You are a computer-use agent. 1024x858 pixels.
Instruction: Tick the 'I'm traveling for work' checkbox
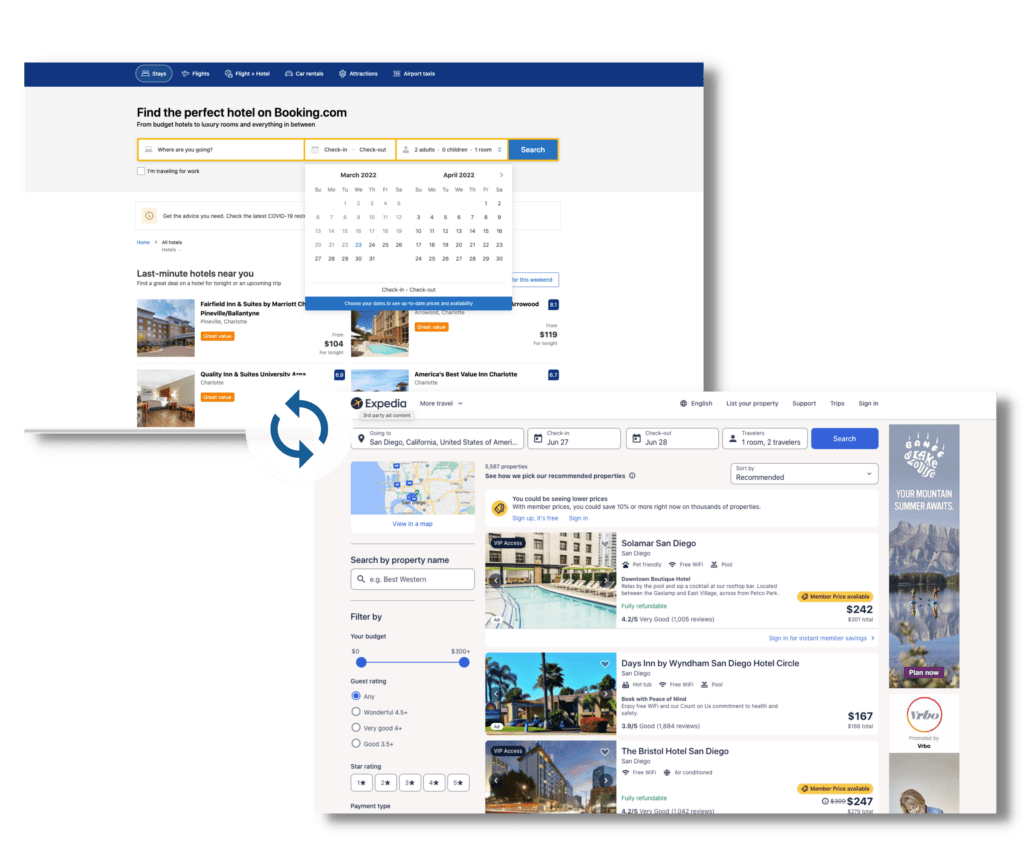[140, 171]
